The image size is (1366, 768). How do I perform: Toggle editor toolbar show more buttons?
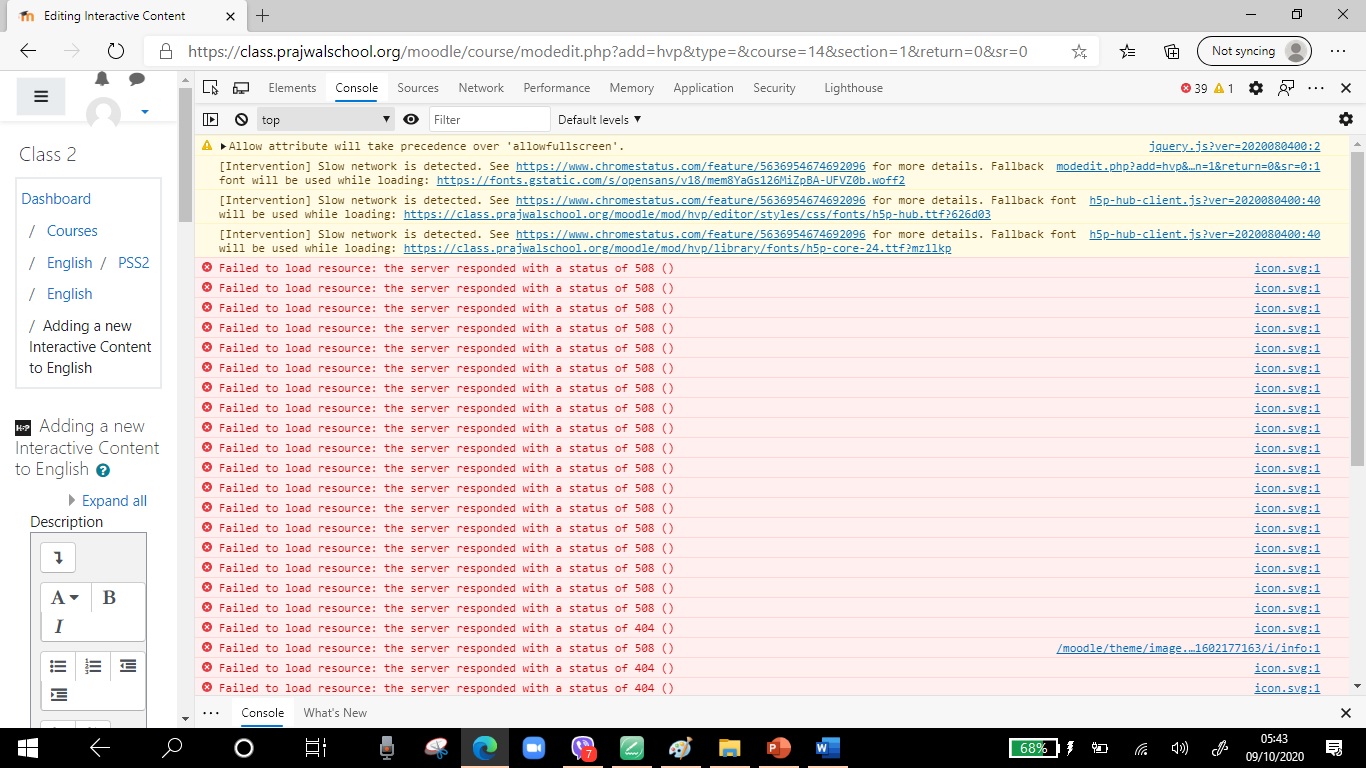(x=58, y=557)
